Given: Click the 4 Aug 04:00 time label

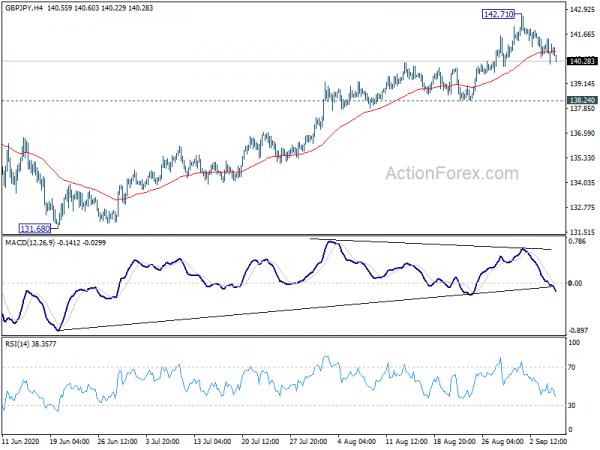Looking at the screenshot, I should pyautogui.click(x=357, y=441).
